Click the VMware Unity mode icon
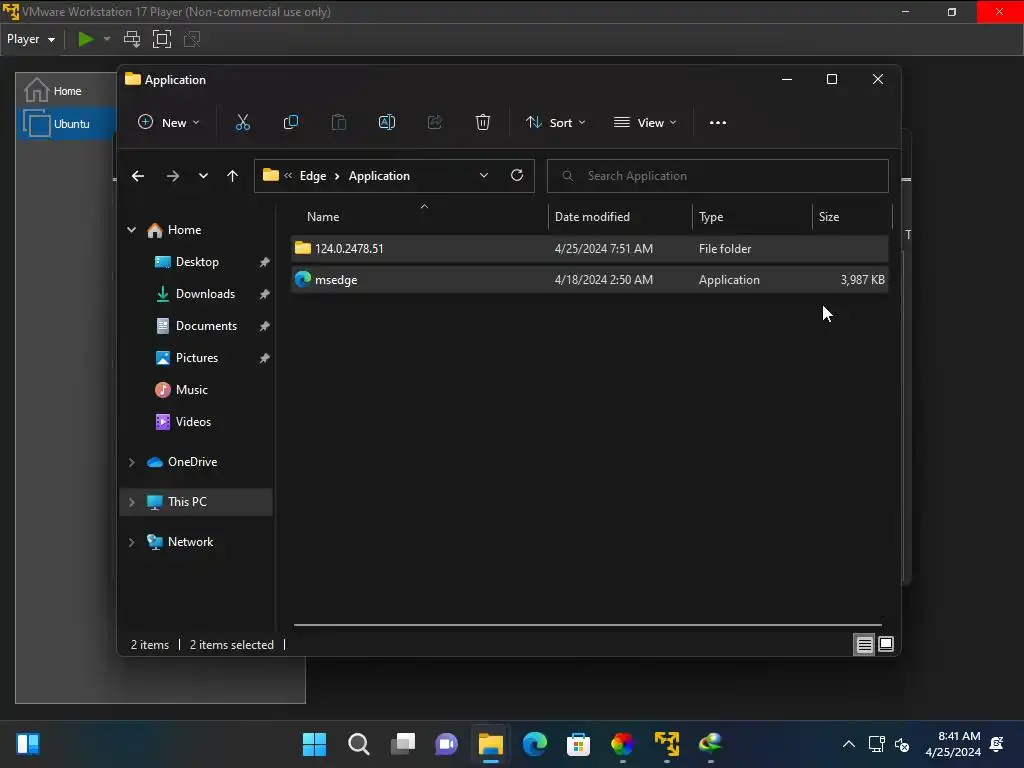1024x768 pixels. [x=192, y=39]
